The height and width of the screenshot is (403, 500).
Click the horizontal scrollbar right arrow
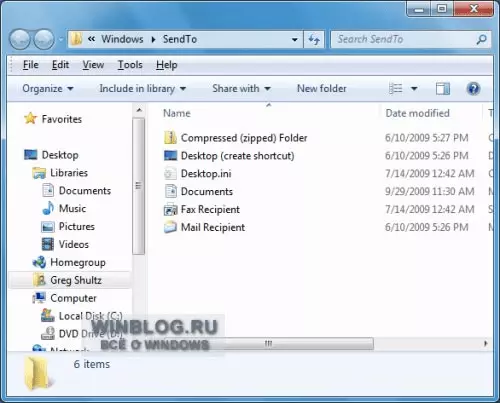pyautogui.click(x=485, y=343)
